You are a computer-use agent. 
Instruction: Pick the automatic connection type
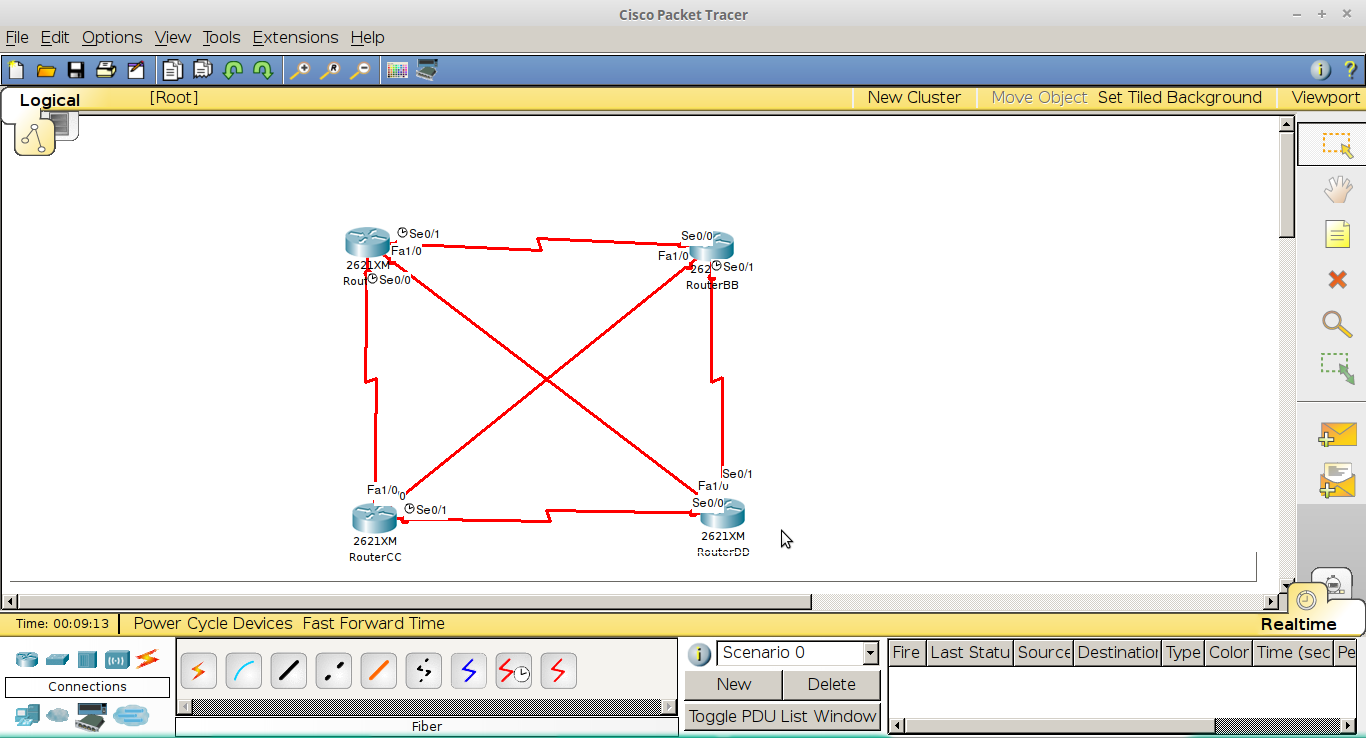coord(198,671)
